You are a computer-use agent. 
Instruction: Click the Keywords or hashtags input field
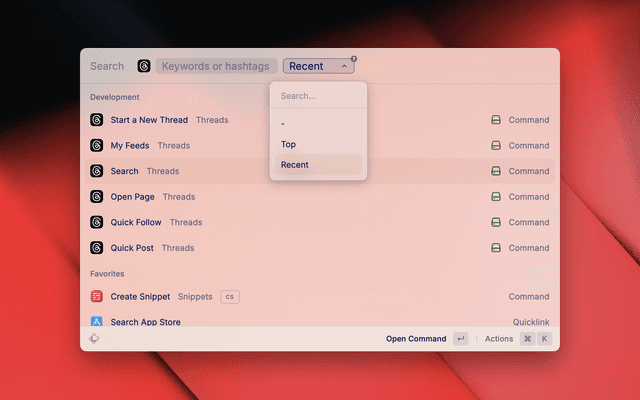[216, 66]
